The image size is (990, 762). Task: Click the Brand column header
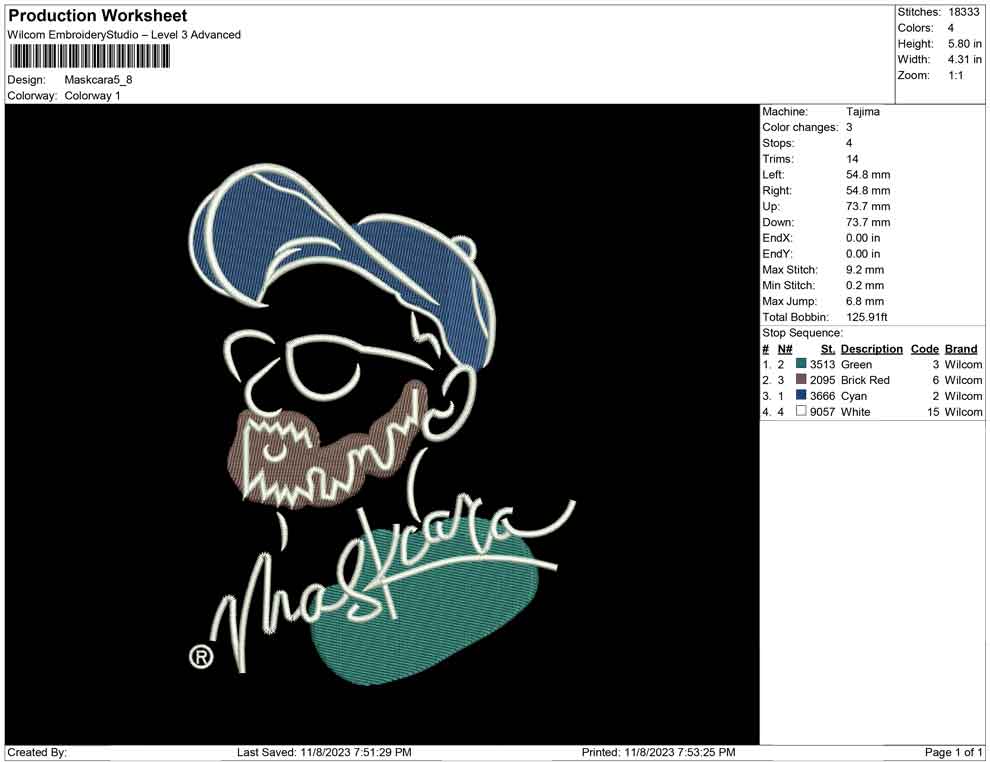coord(961,349)
